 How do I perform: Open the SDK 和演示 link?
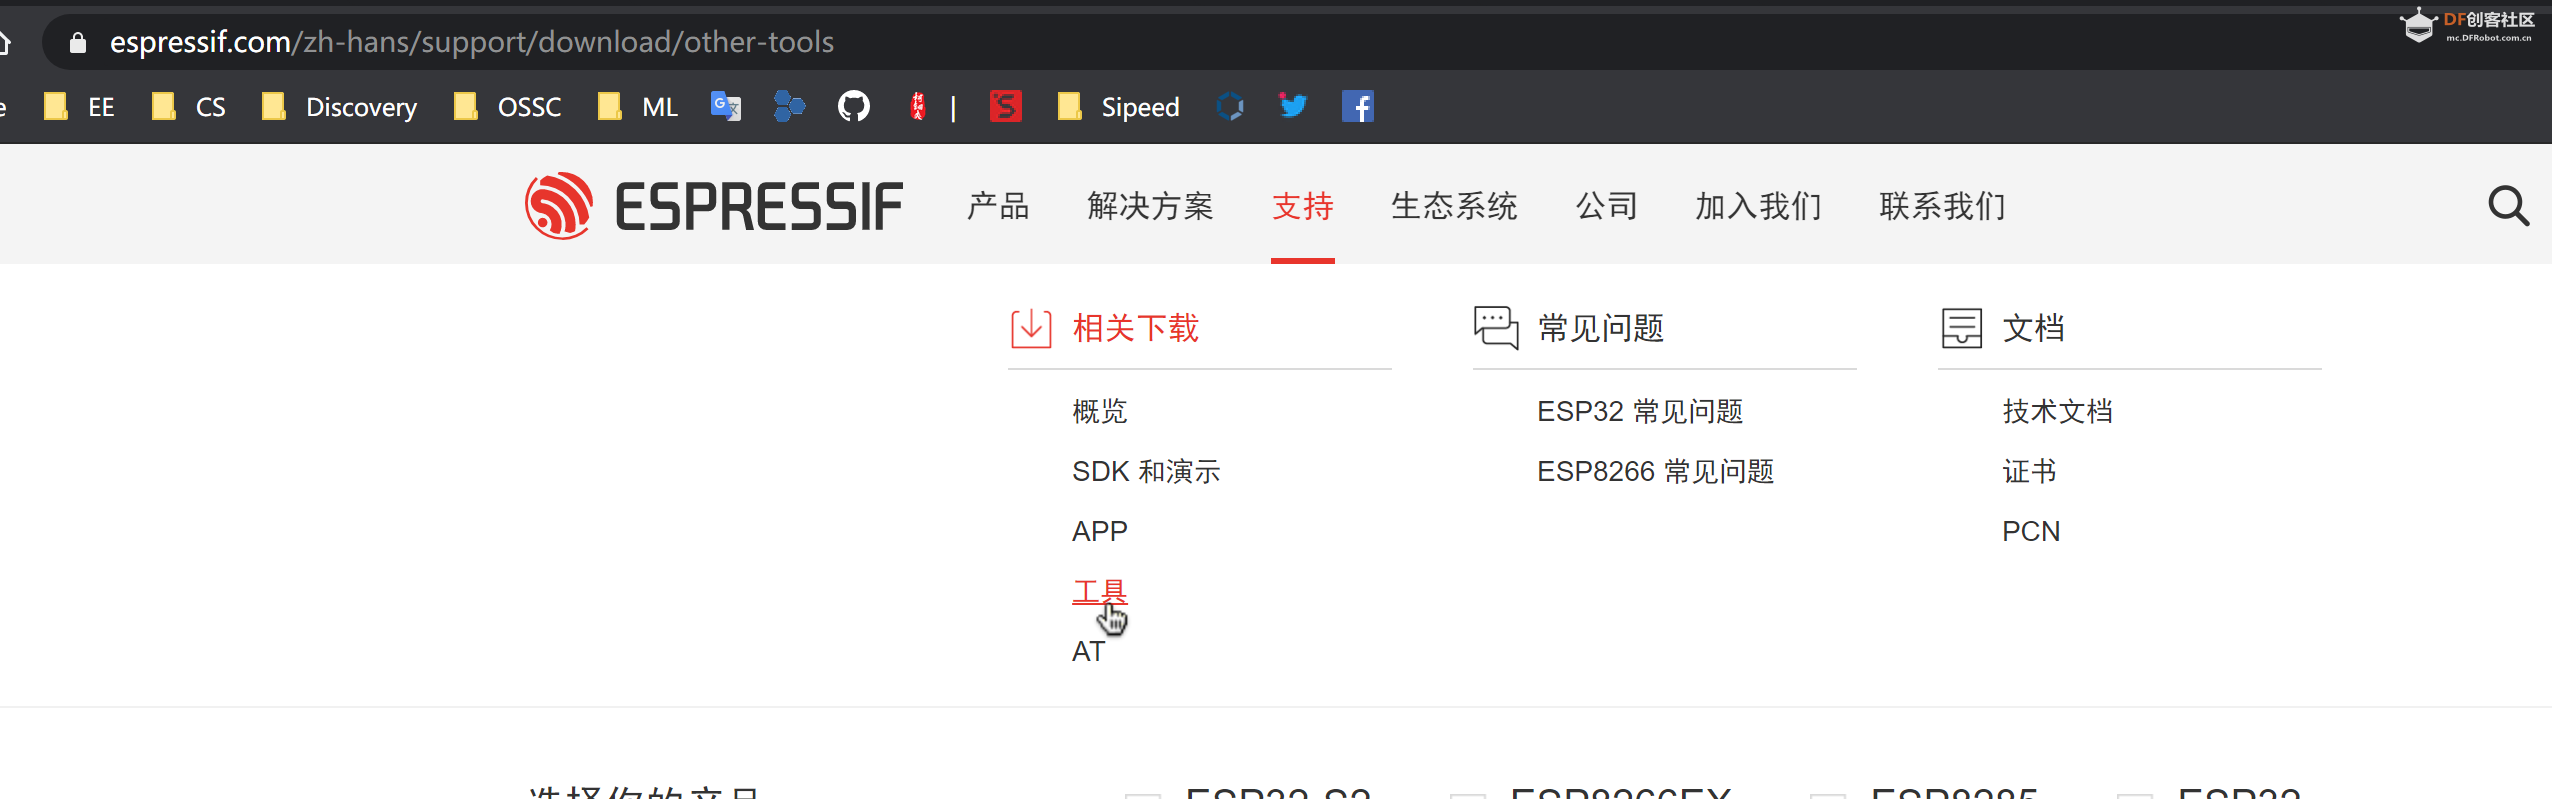[1146, 471]
